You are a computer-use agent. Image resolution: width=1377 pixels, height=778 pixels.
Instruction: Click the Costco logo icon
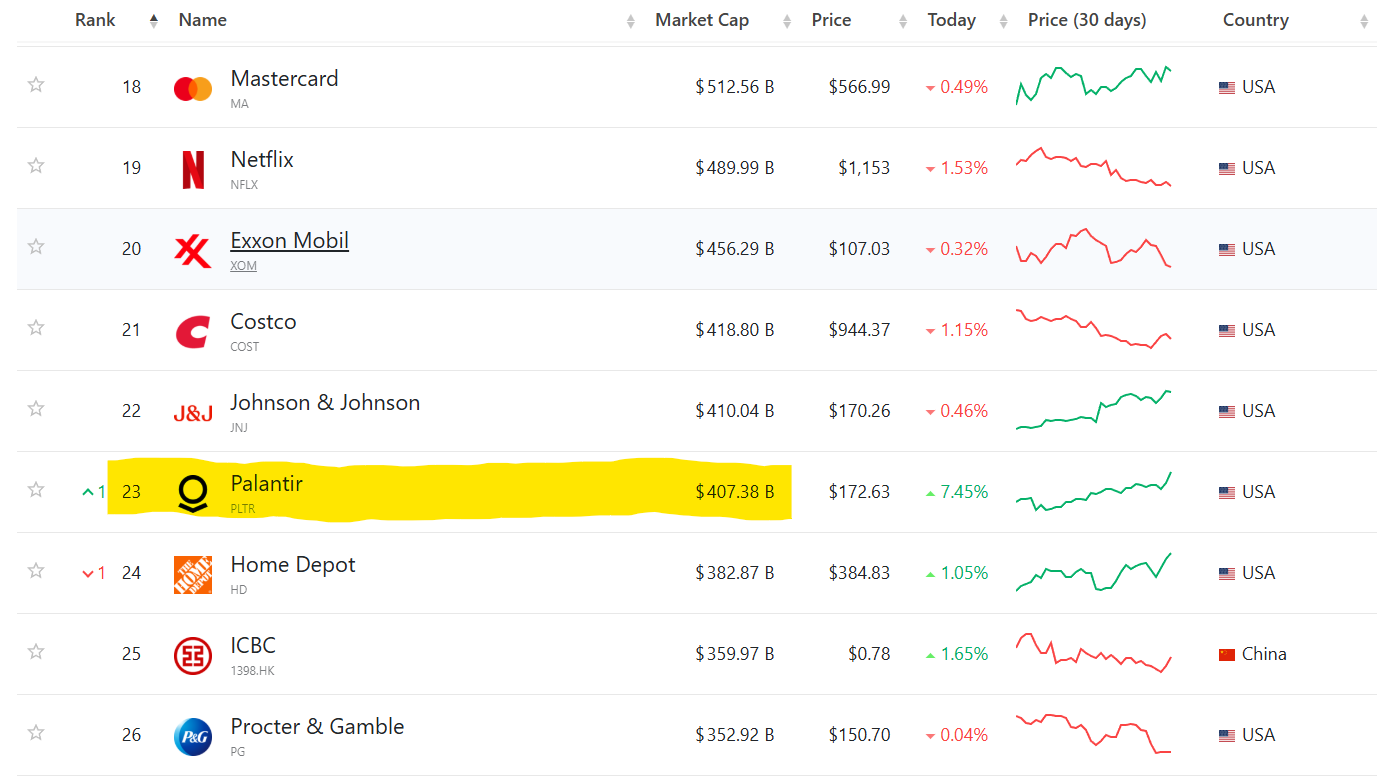click(193, 331)
